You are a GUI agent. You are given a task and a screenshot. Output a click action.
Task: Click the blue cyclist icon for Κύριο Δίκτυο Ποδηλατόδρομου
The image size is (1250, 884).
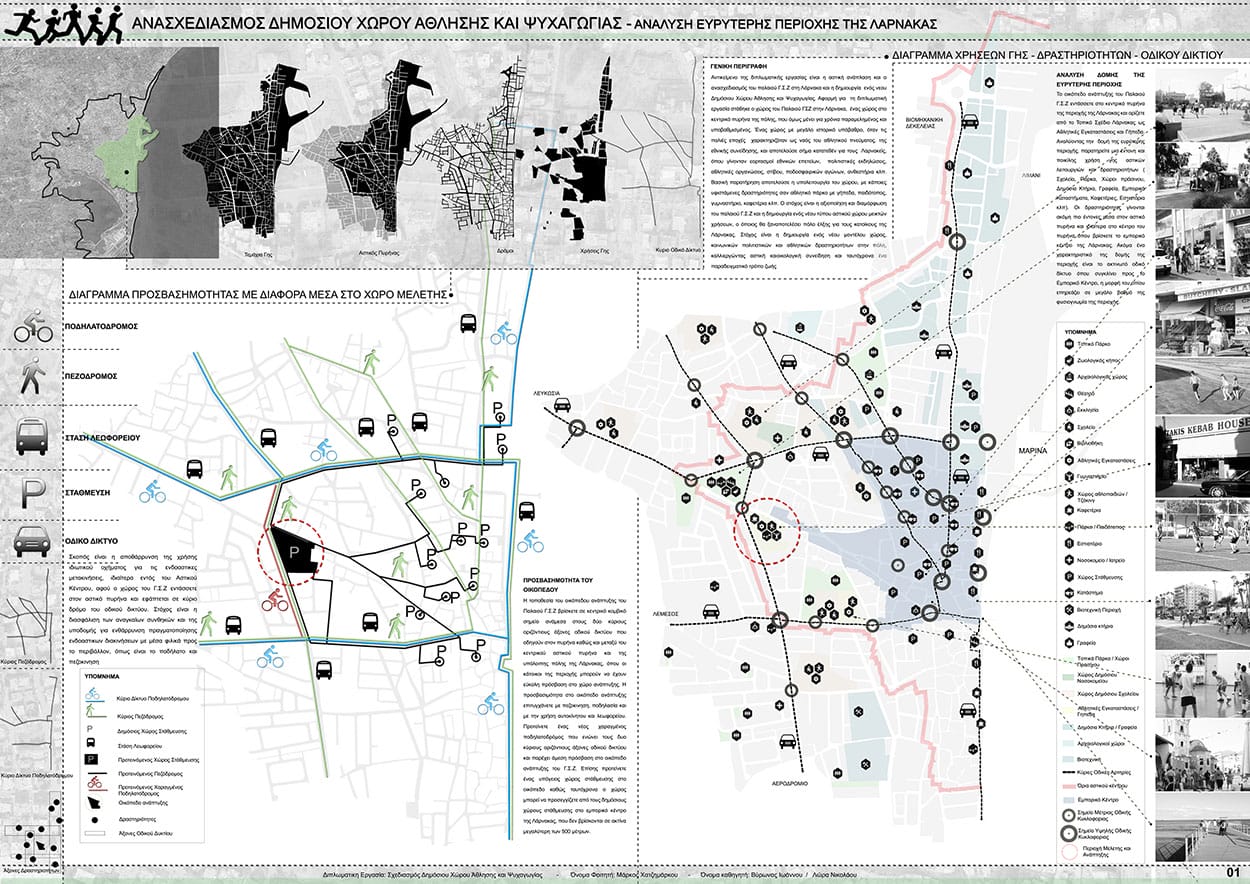(x=92, y=694)
